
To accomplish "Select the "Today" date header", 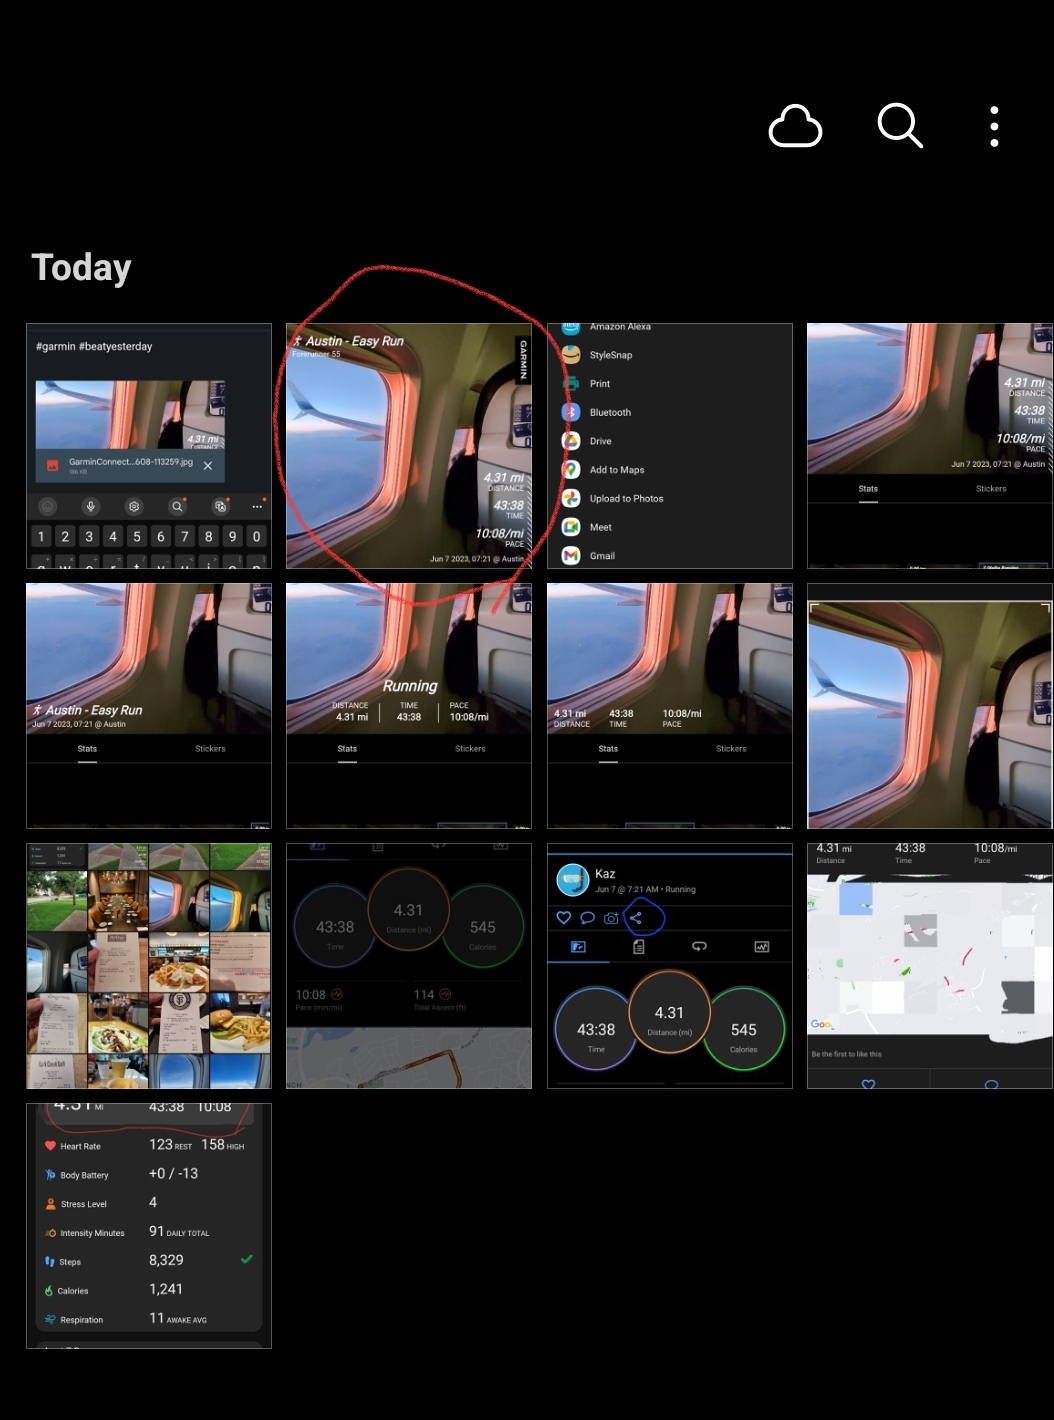I will point(81,267).
